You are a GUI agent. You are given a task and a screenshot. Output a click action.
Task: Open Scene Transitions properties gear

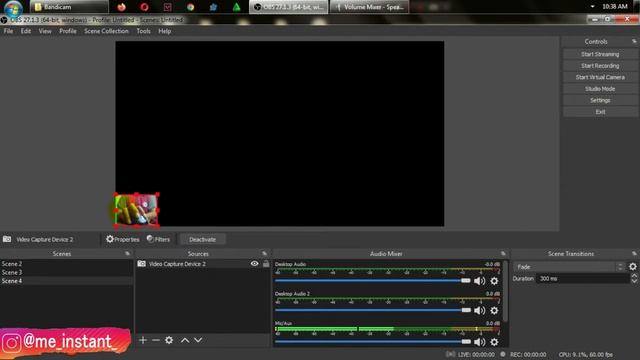pyautogui.click(x=633, y=267)
